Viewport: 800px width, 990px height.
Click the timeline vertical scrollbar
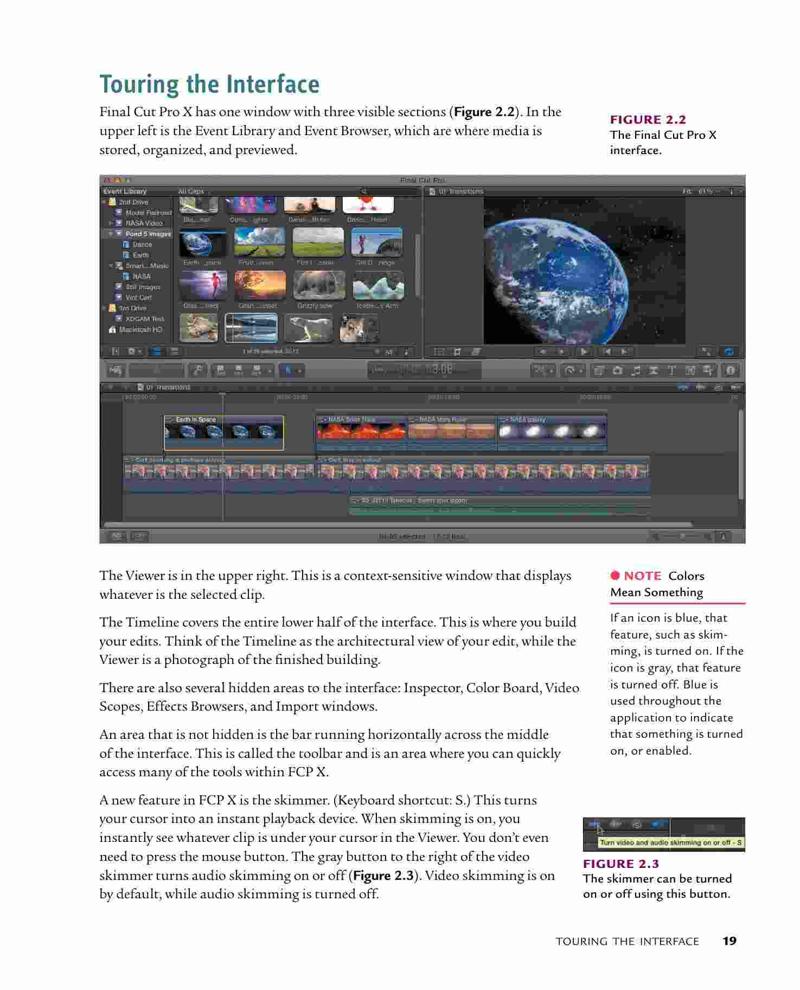741,455
